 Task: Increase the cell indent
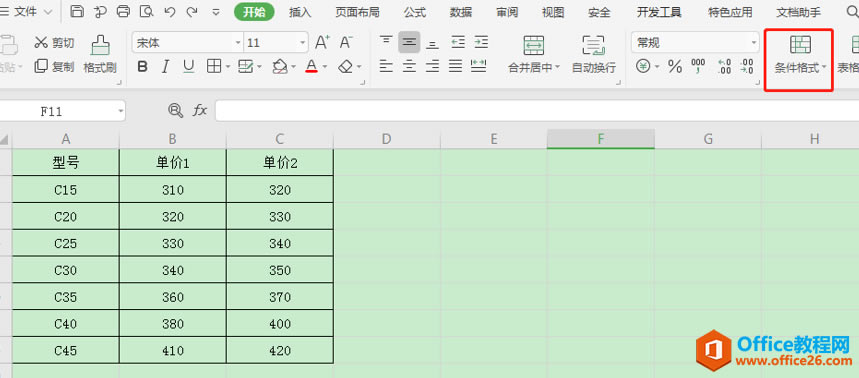(481, 42)
